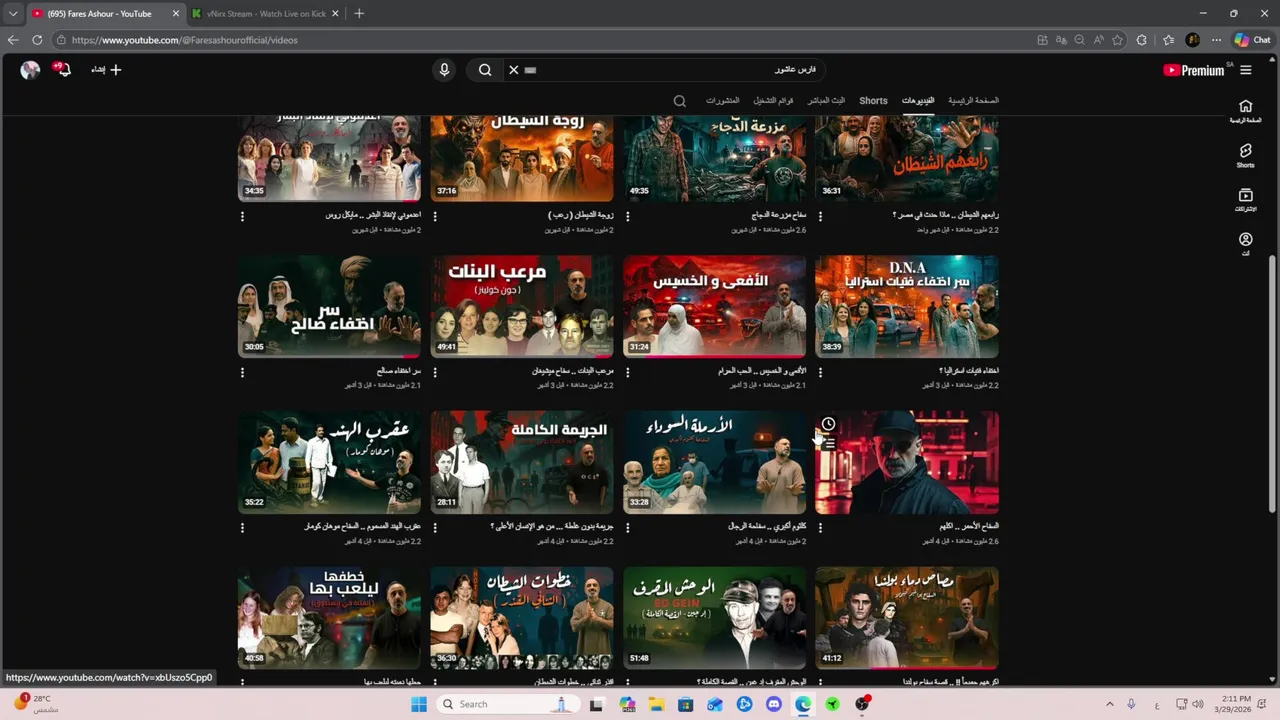The image size is (1280, 720).
Task: Play the مرعب البنات 49:41 thumbnail
Action: tap(522, 306)
